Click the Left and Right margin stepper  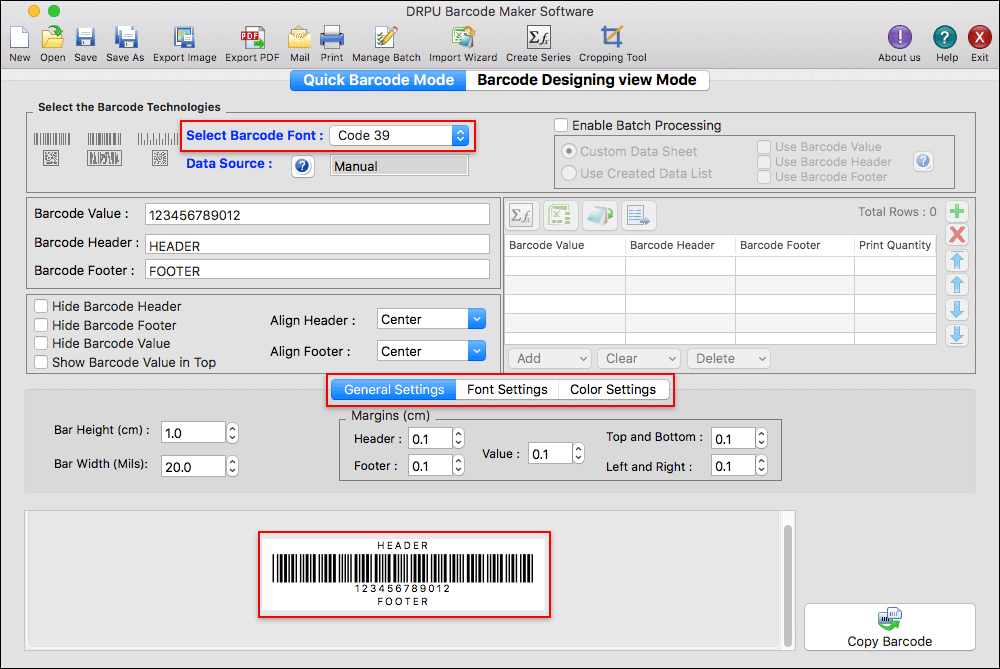click(x=761, y=466)
